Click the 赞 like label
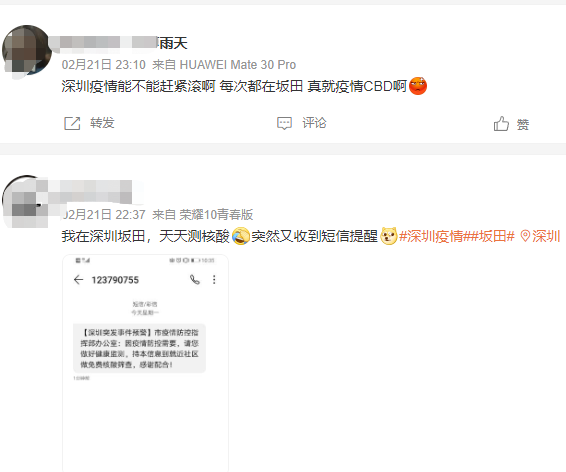This screenshot has width=566, height=472. 523,124
